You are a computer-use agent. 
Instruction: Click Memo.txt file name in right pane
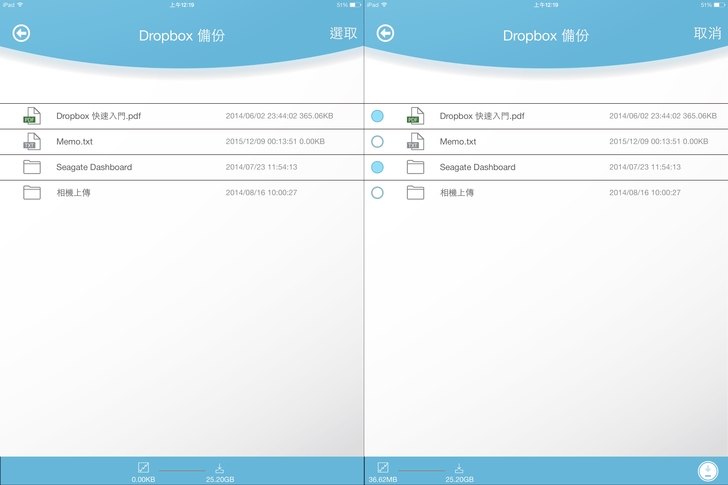[458, 142]
